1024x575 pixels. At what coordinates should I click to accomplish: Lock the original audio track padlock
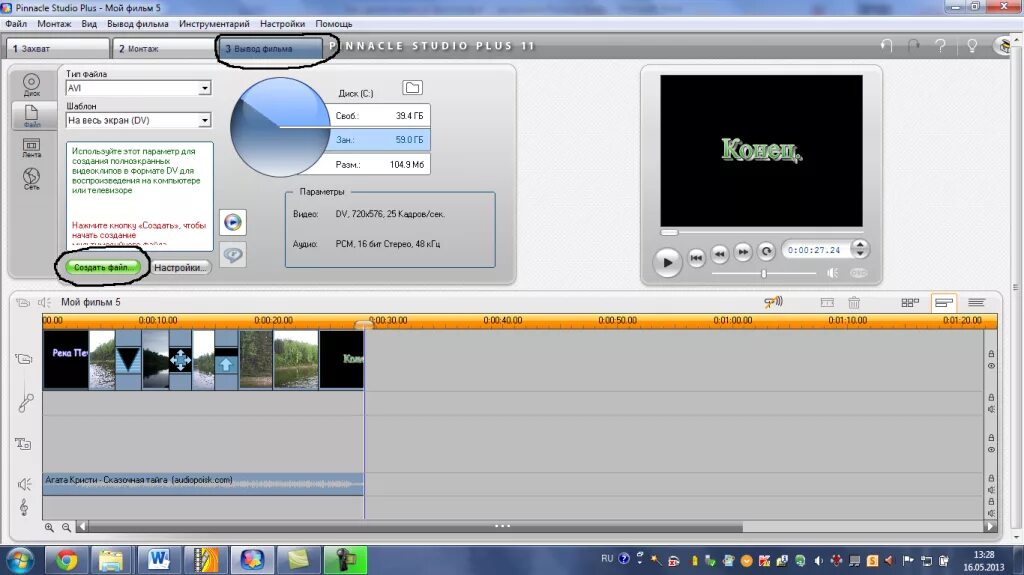(991, 397)
